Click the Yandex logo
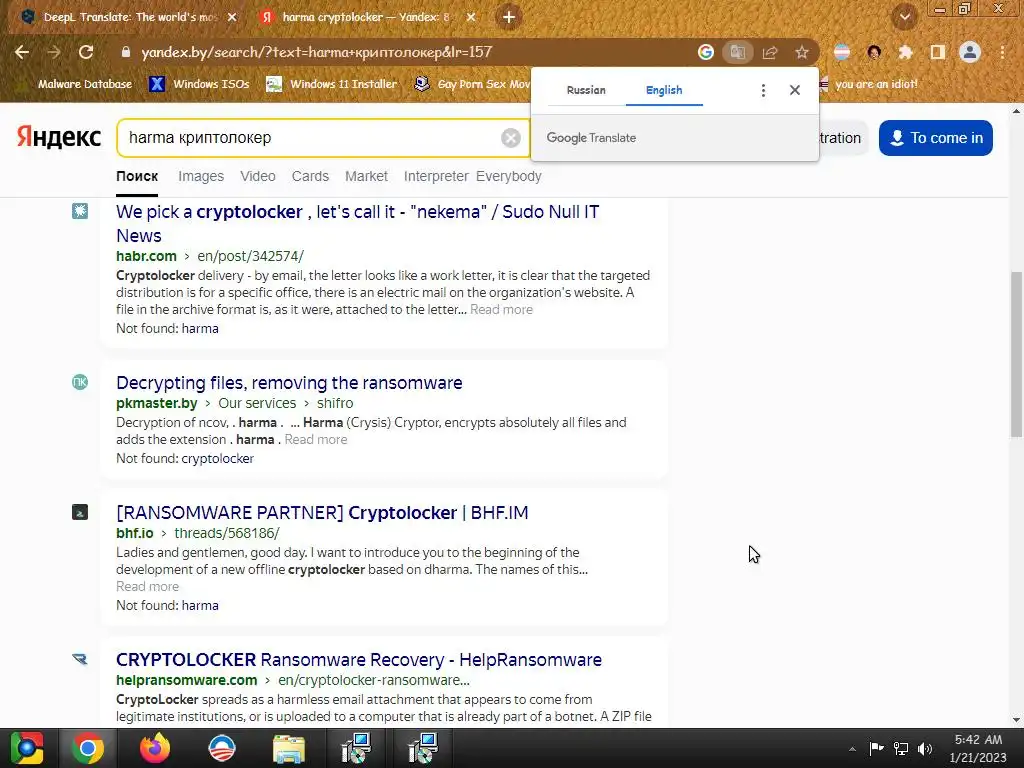Image resolution: width=1024 pixels, height=768 pixels. click(59, 138)
